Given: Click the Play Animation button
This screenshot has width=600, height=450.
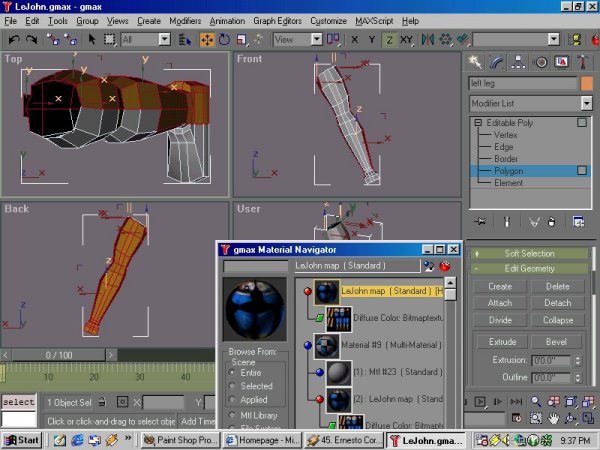Looking at the screenshot, I should pyautogui.click(x=480, y=401).
